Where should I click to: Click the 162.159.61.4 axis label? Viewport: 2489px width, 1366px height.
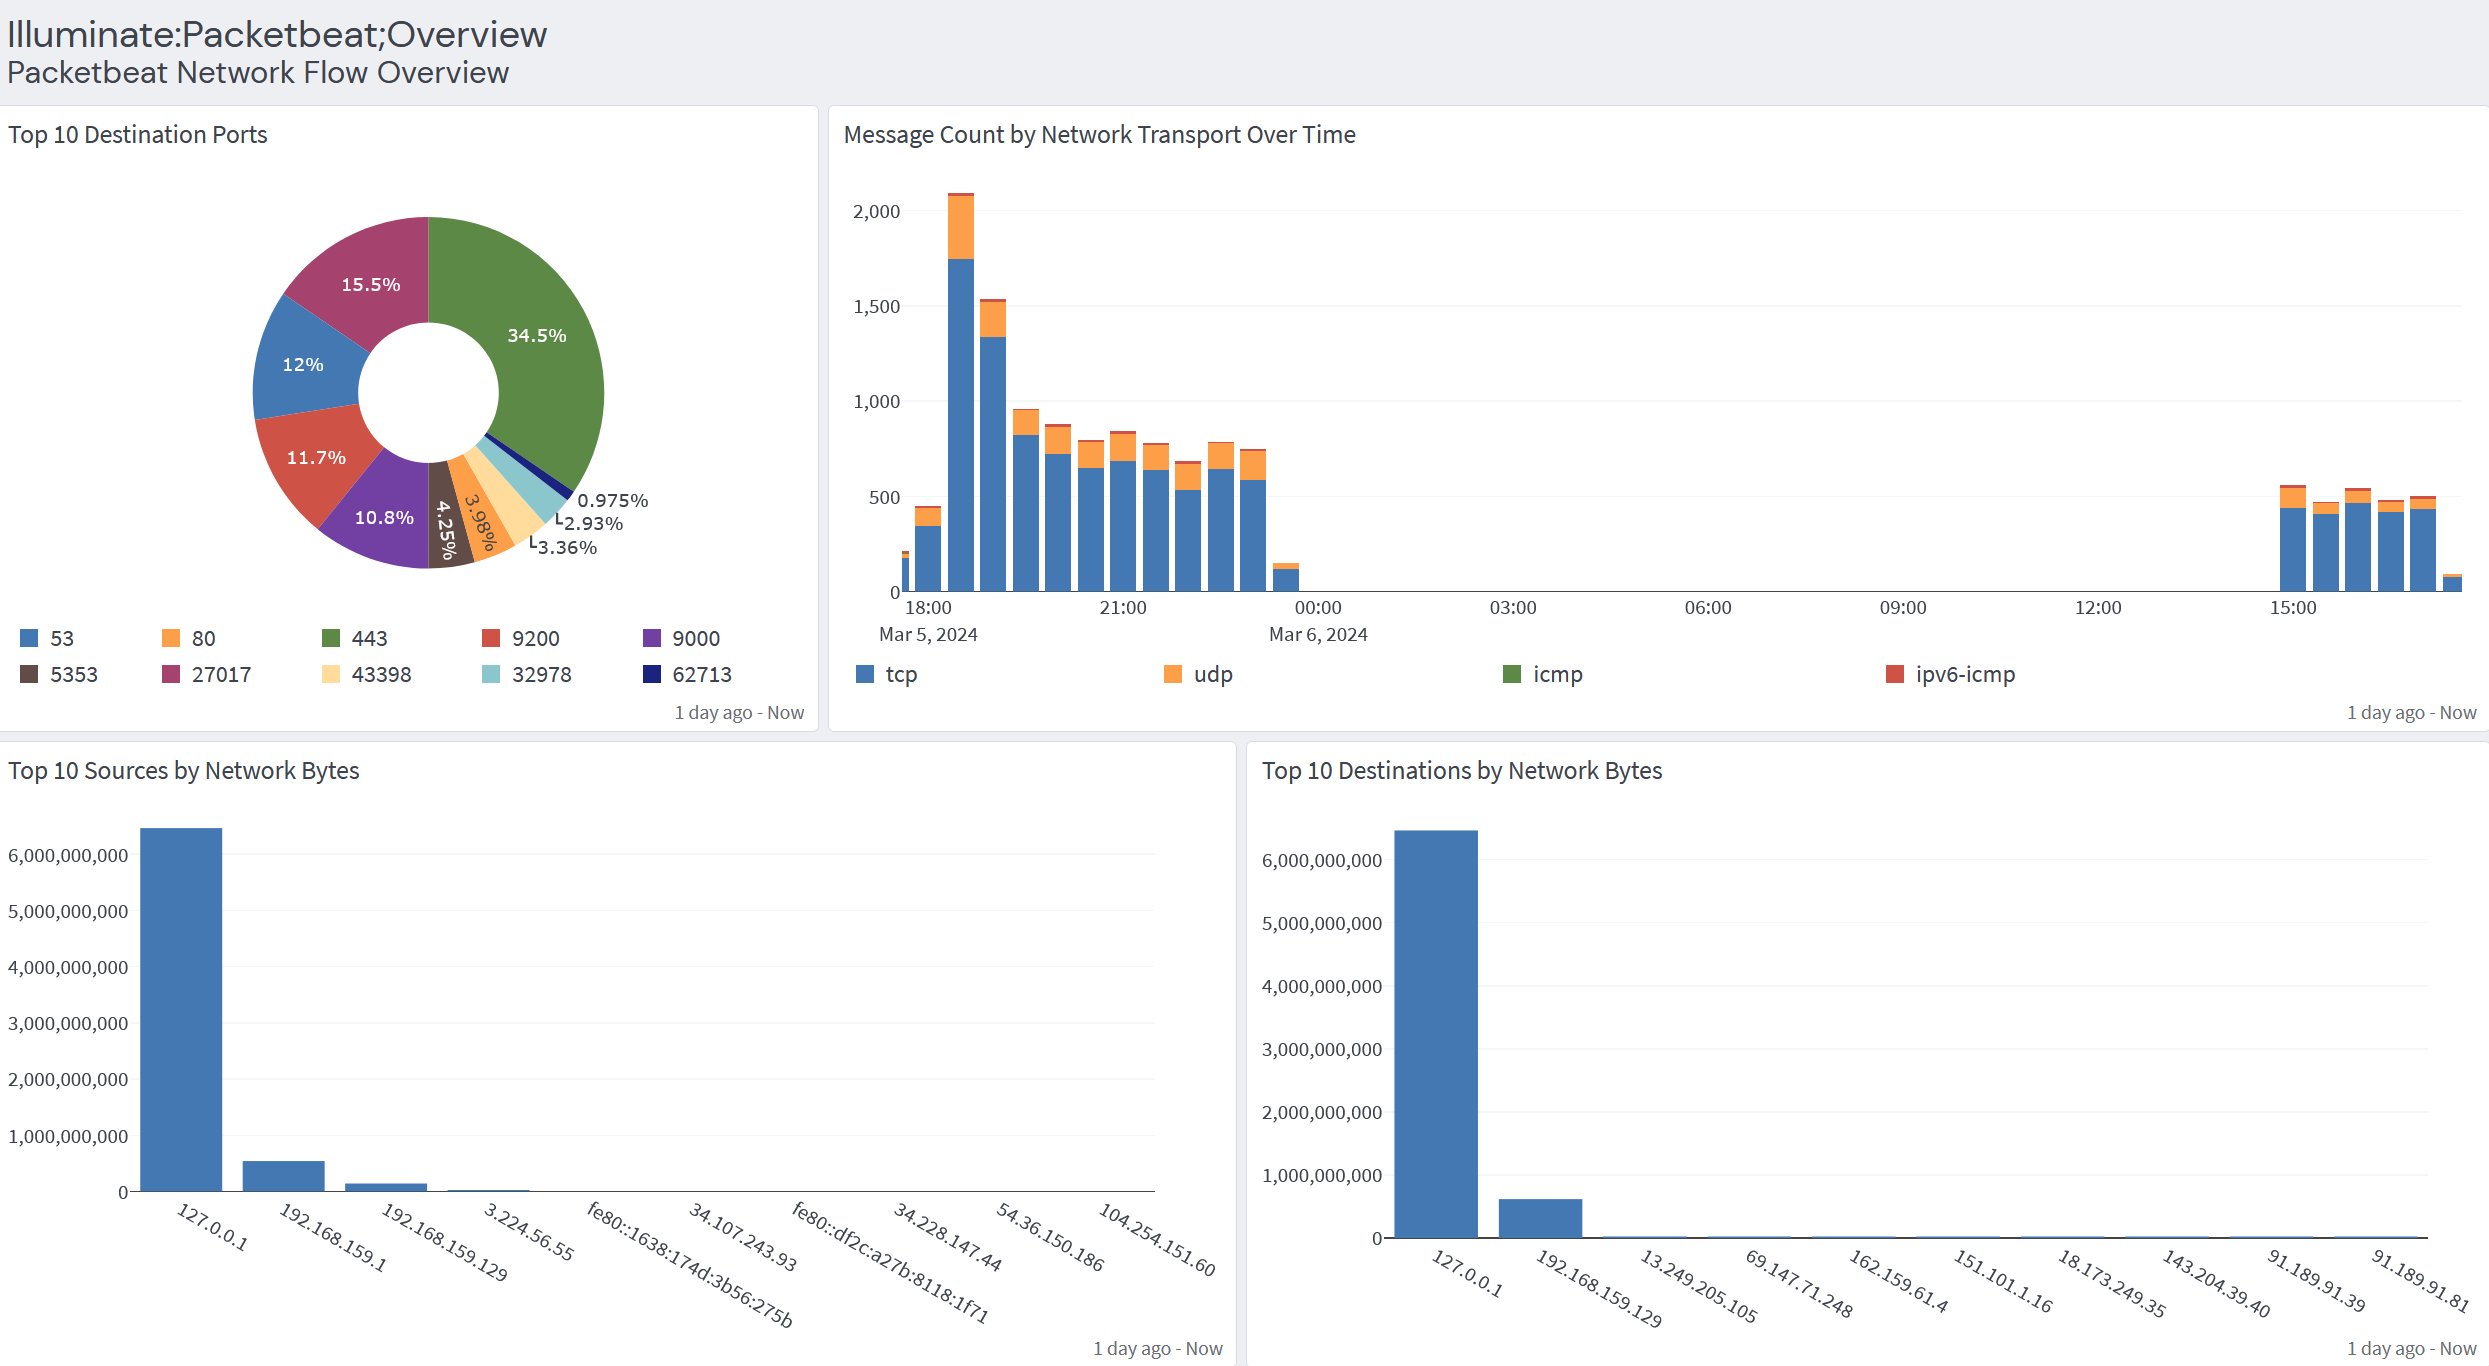pos(1899,1281)
